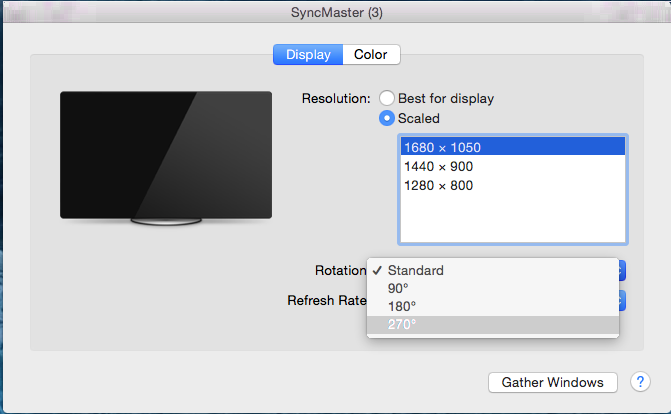Click the Gather Windows button

(552, 382)
